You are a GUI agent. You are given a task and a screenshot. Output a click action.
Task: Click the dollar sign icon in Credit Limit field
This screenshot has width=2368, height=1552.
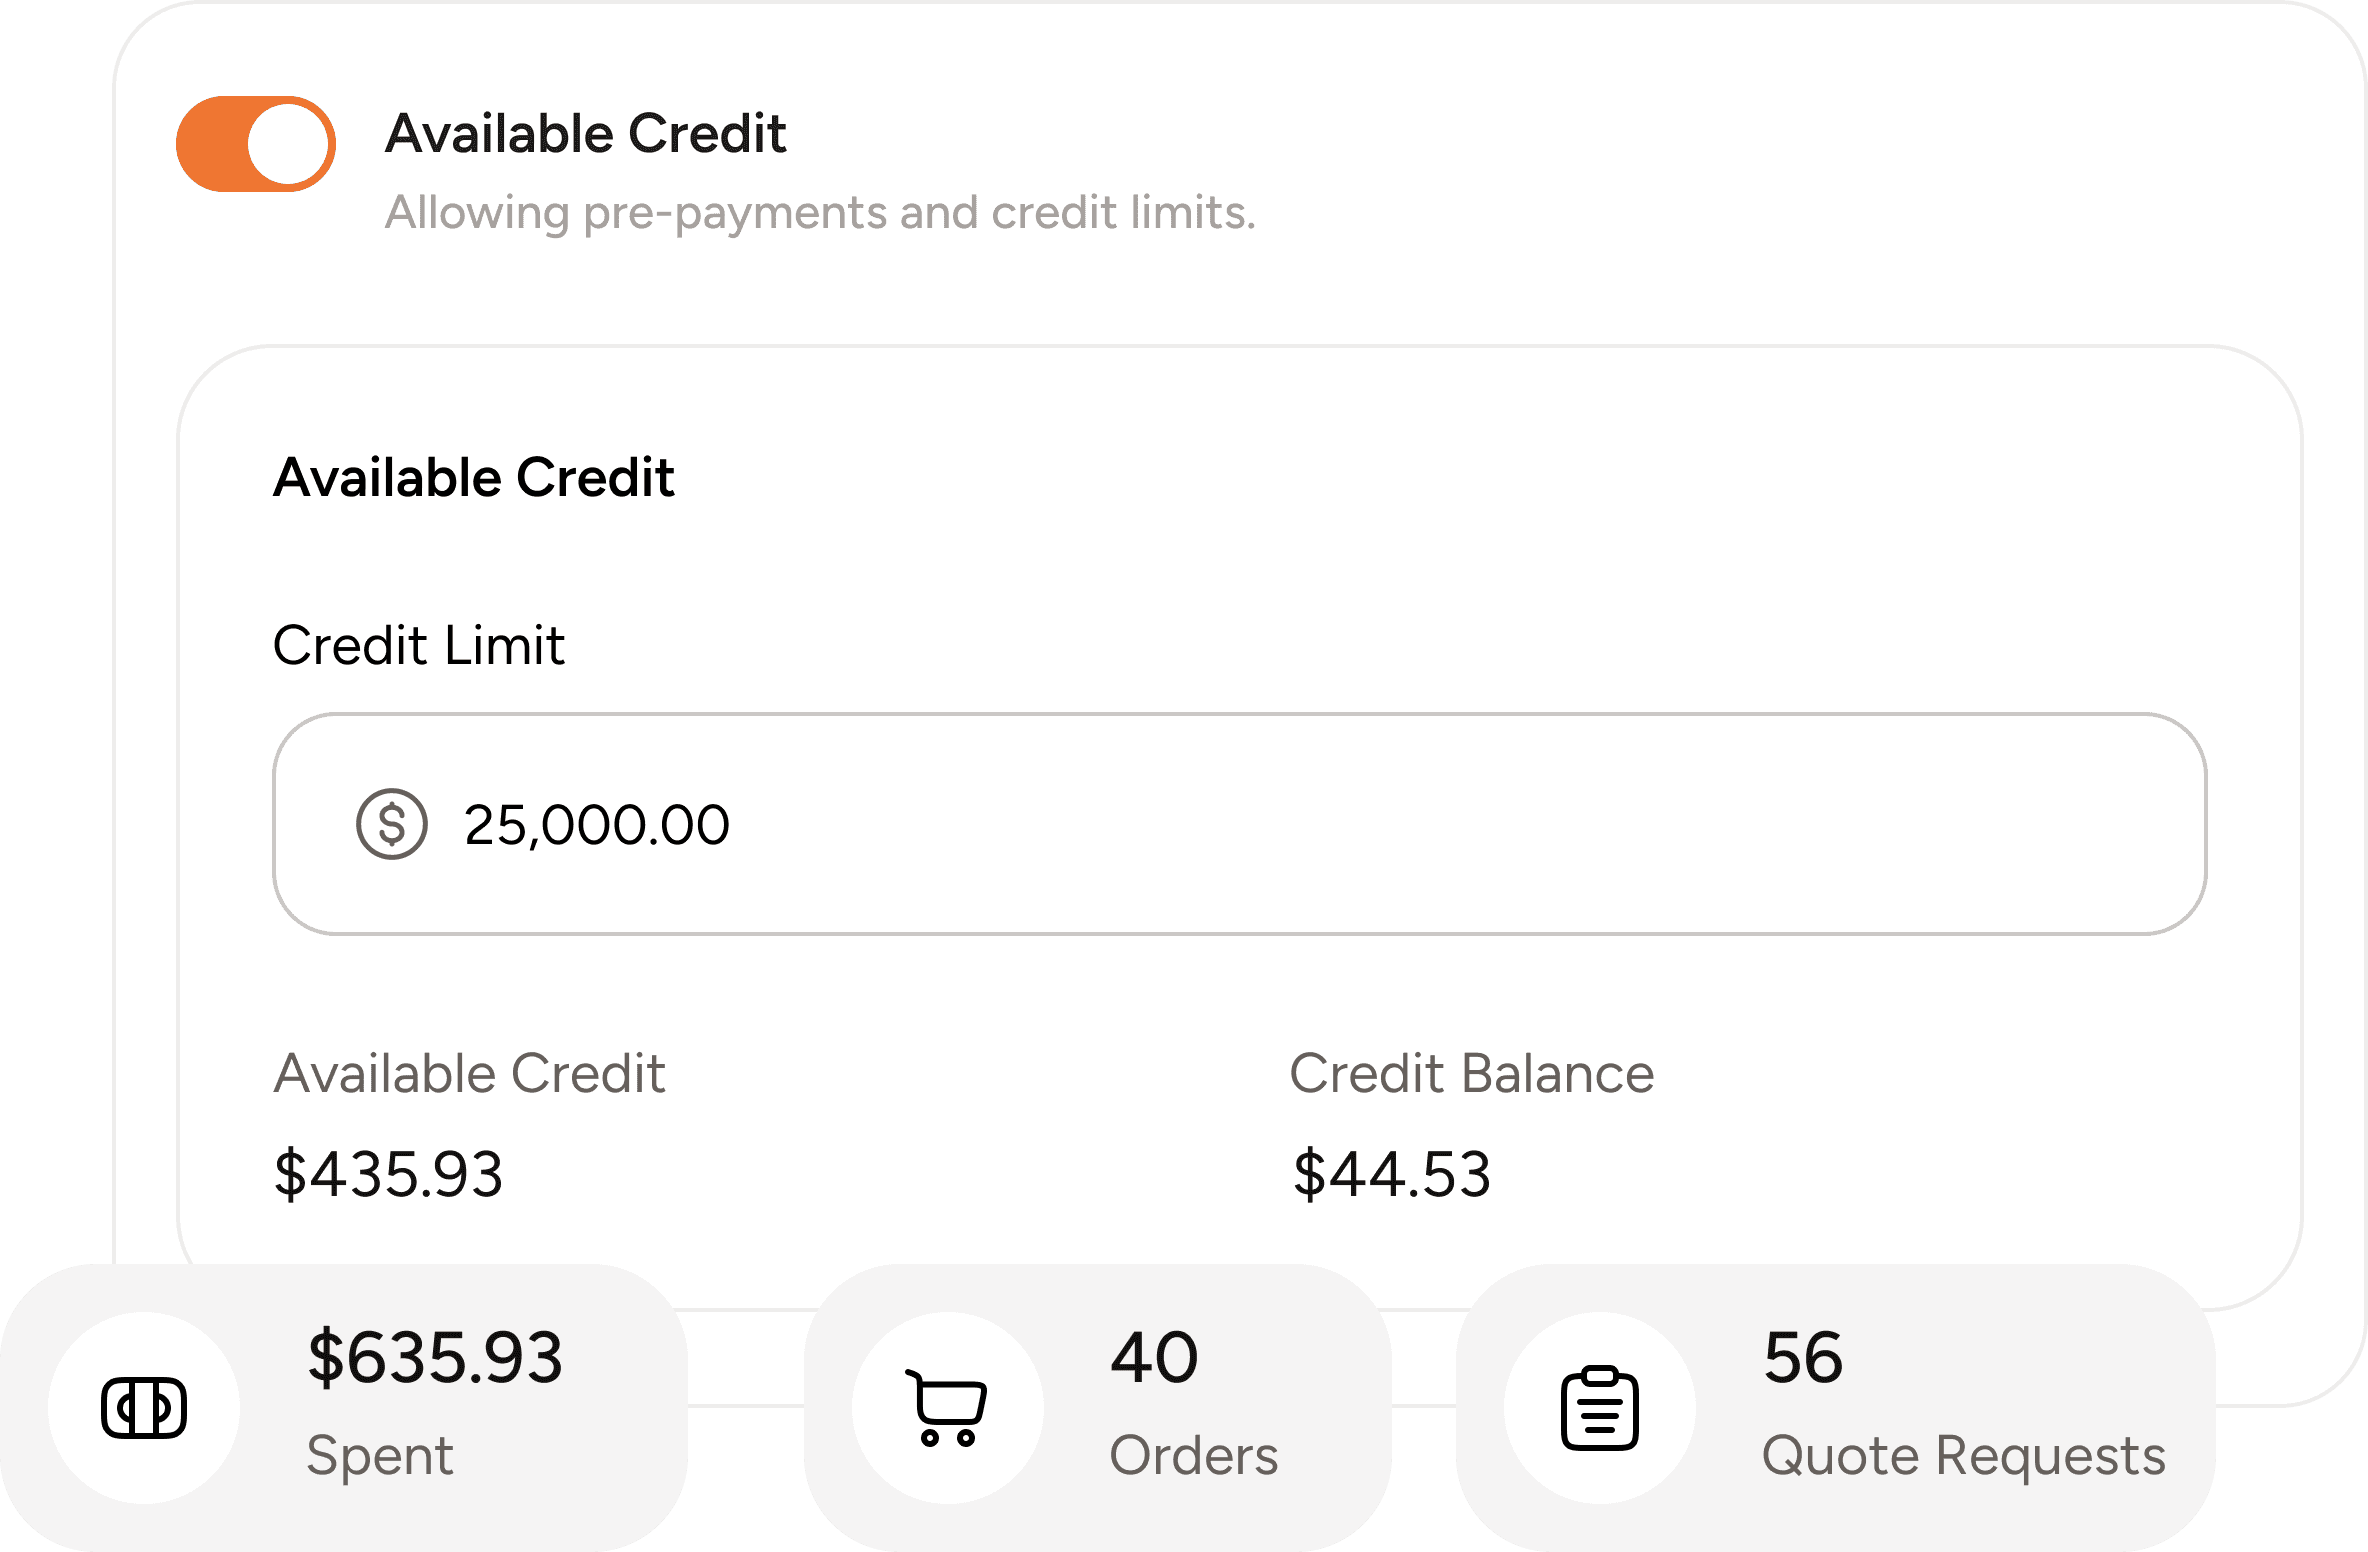pyautogui.click(x=392, y=824)
